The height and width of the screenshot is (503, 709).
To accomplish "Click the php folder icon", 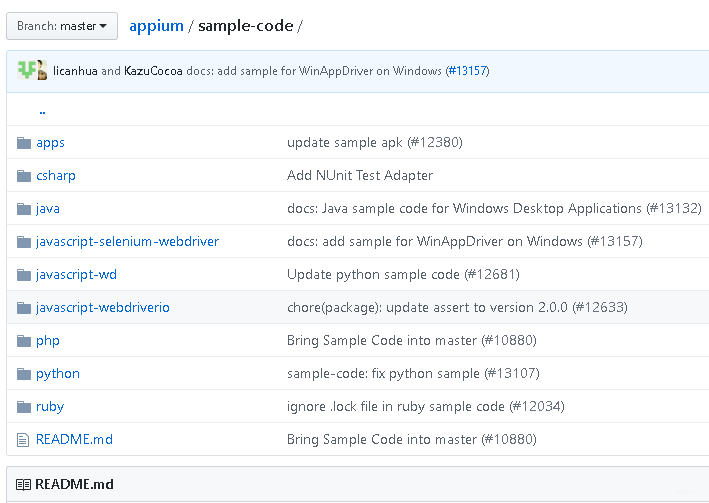I will [x=24, y=341].
